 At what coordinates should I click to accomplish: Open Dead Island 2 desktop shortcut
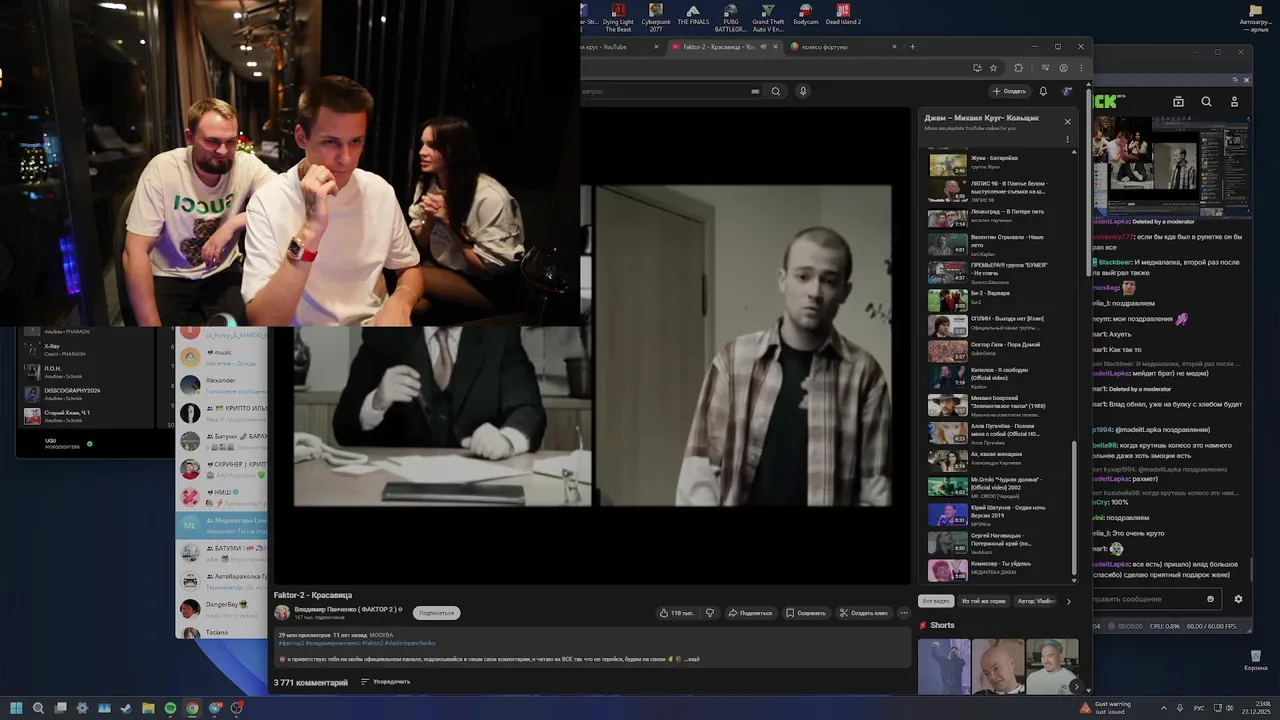click(x=843, y=14)
